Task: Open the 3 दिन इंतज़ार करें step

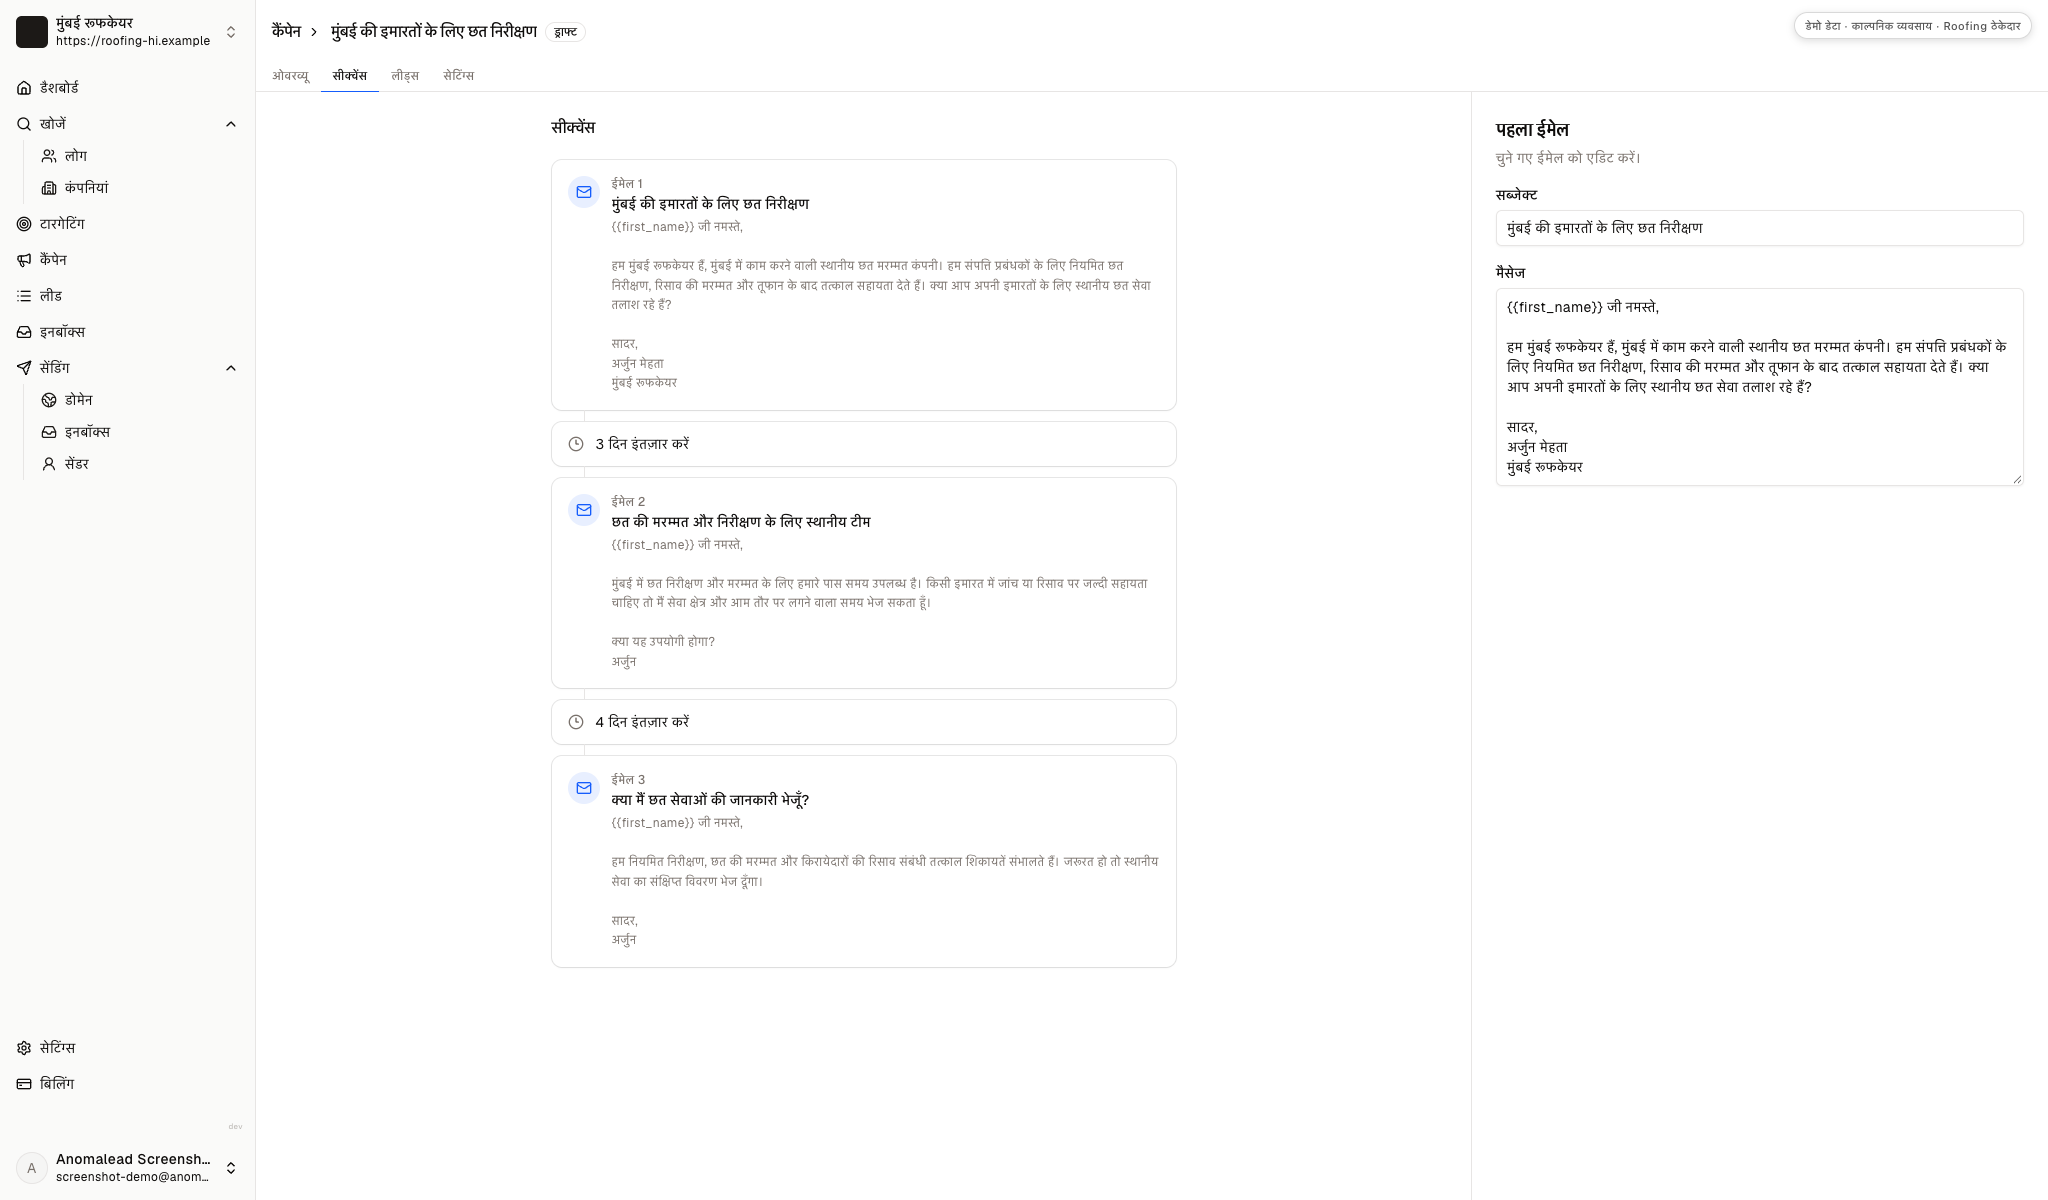Action: [x=863, y=444]
